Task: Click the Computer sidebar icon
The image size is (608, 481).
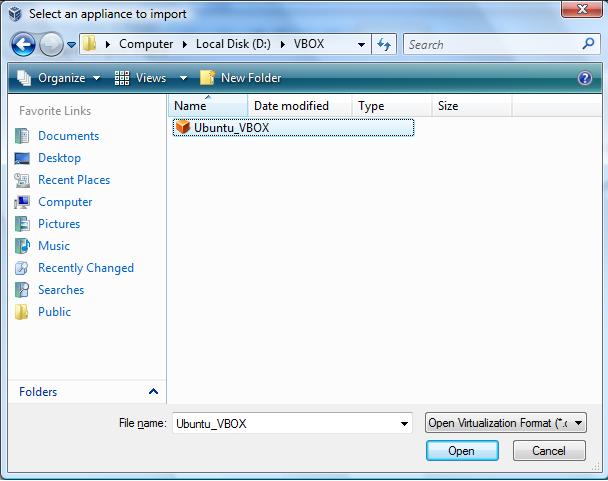Action: pos(22,202)
